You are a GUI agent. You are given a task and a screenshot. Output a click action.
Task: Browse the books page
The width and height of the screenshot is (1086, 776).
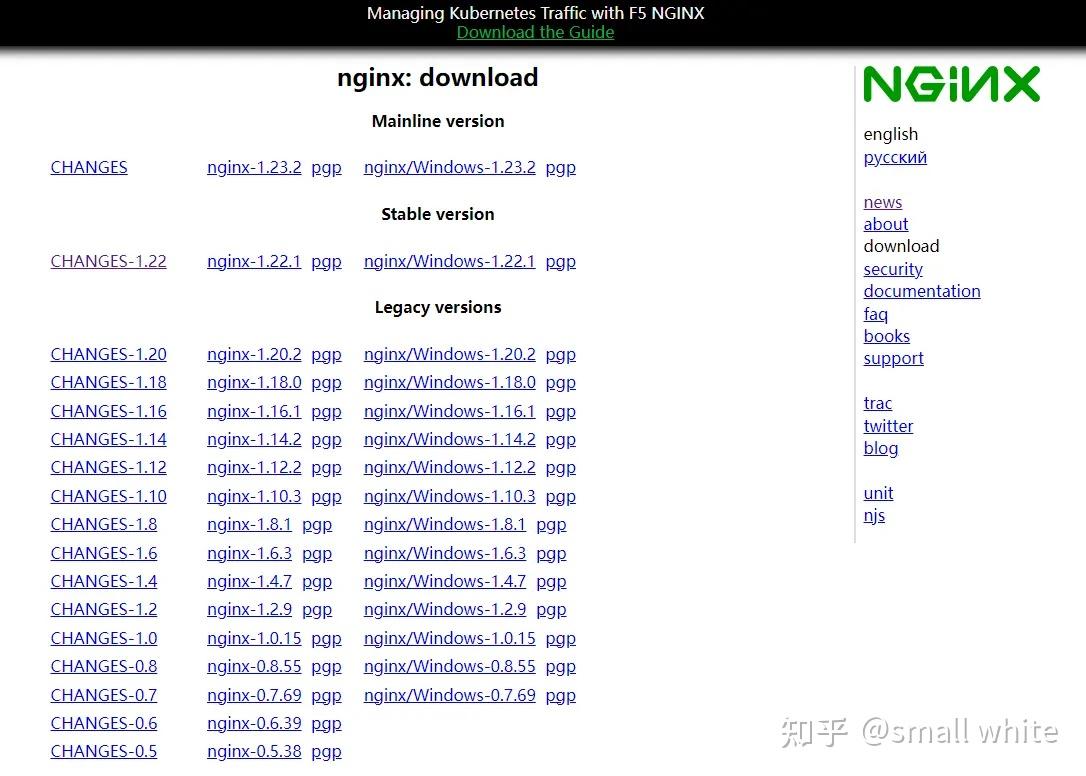(886, 336)
